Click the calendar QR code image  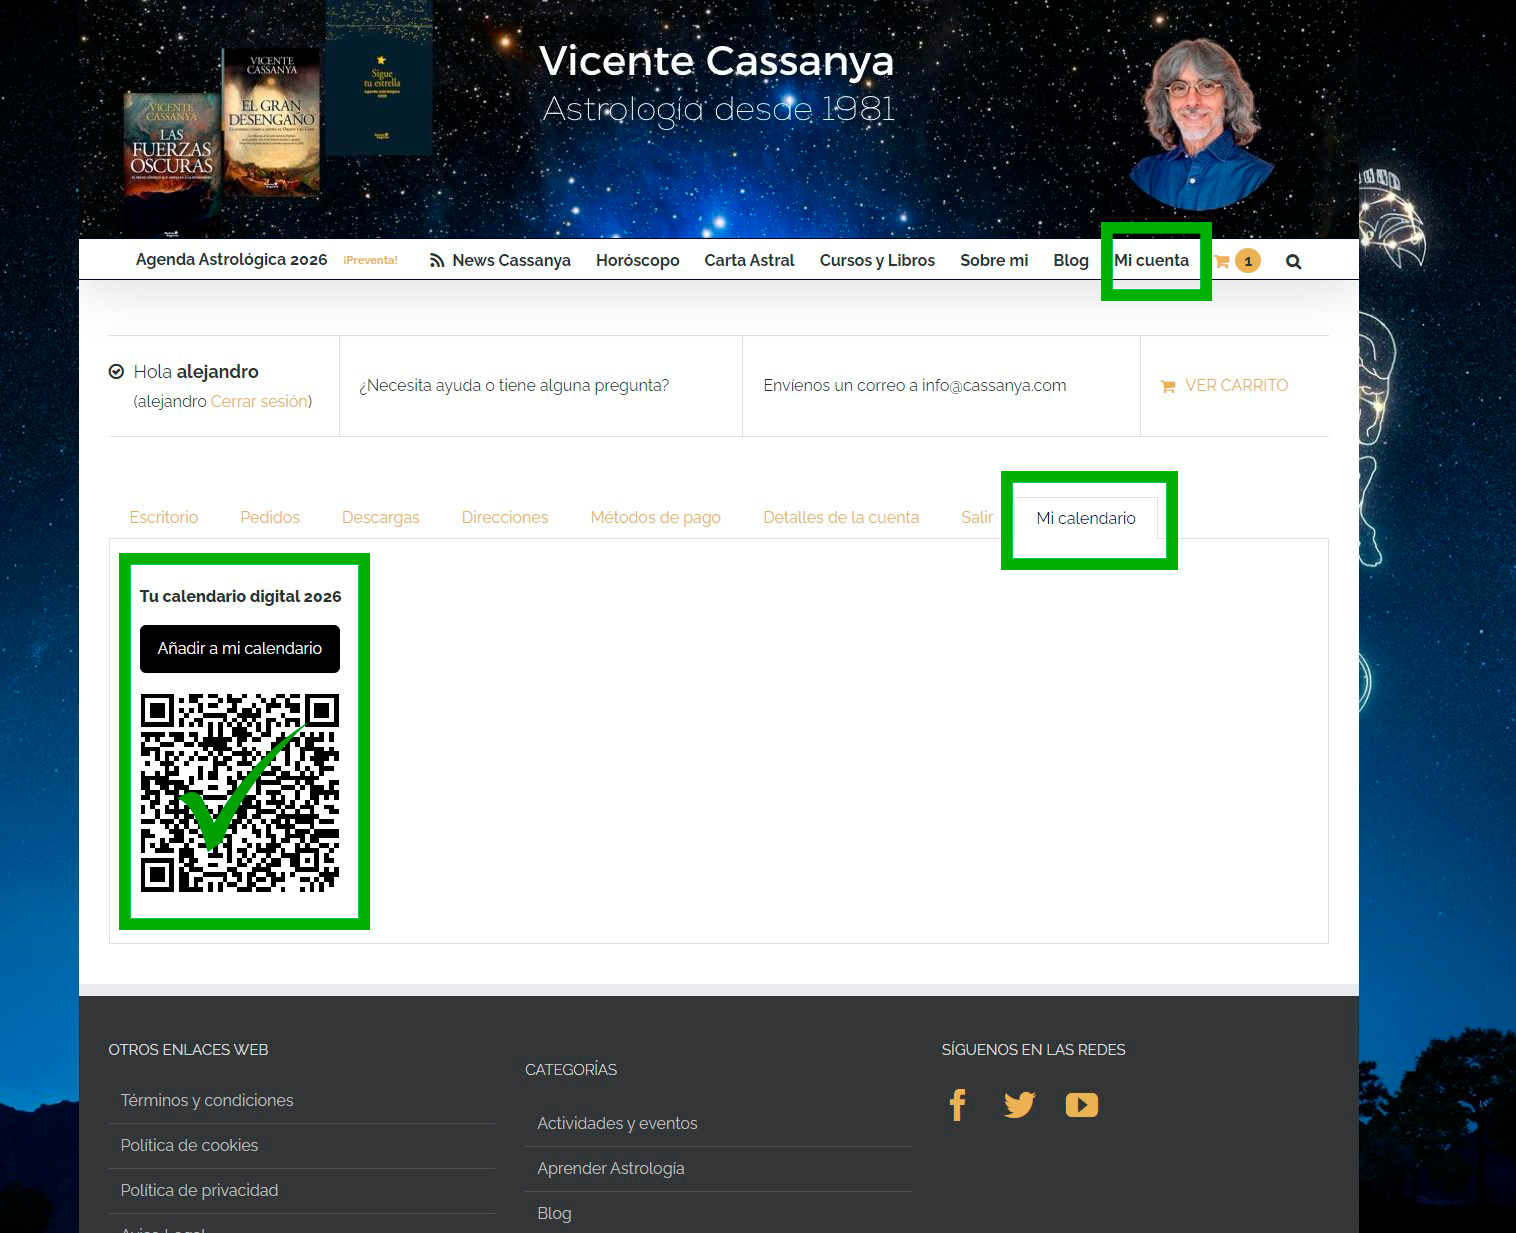click(240, 792)
